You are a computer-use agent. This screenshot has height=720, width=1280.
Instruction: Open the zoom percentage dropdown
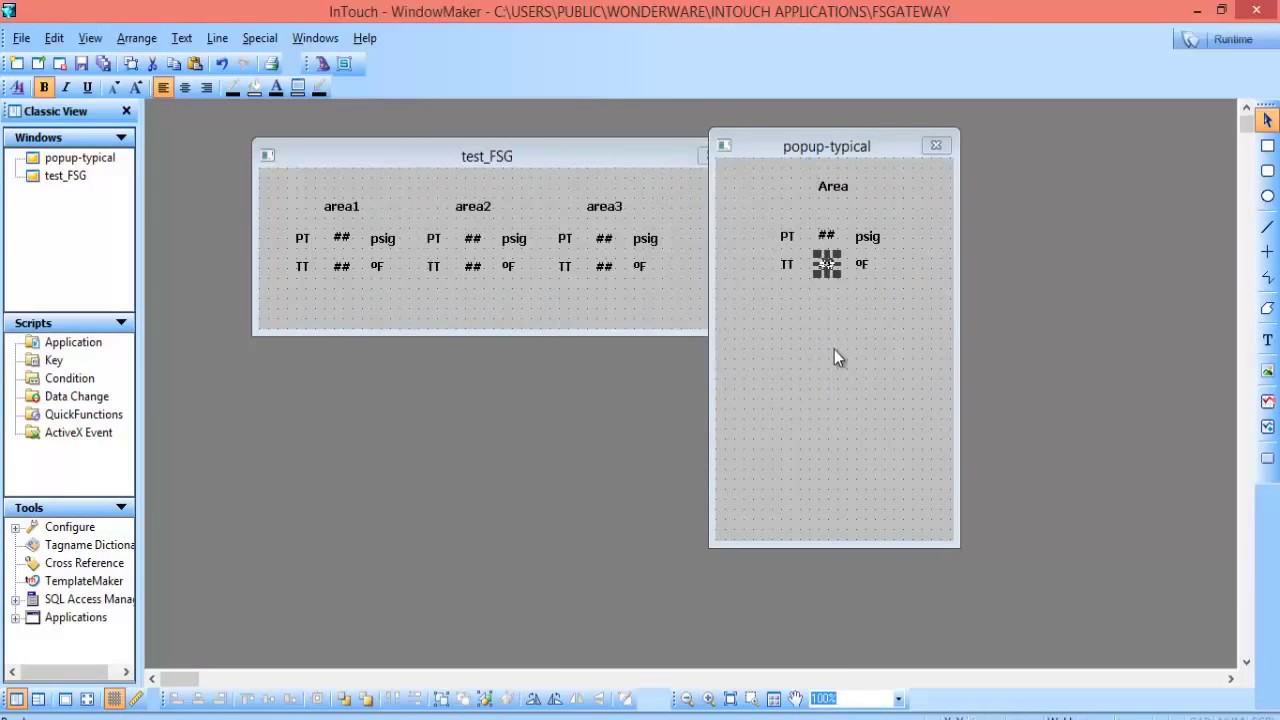coord(898,699)
